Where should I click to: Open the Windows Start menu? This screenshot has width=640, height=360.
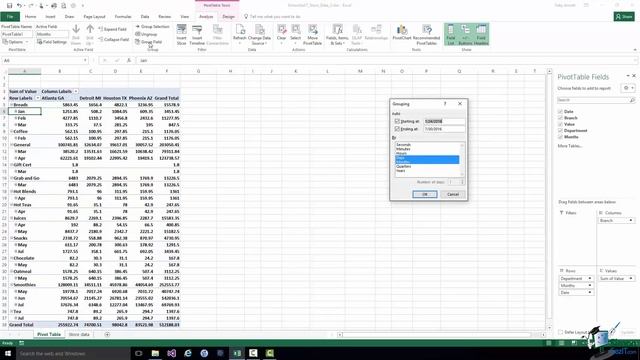8,353
